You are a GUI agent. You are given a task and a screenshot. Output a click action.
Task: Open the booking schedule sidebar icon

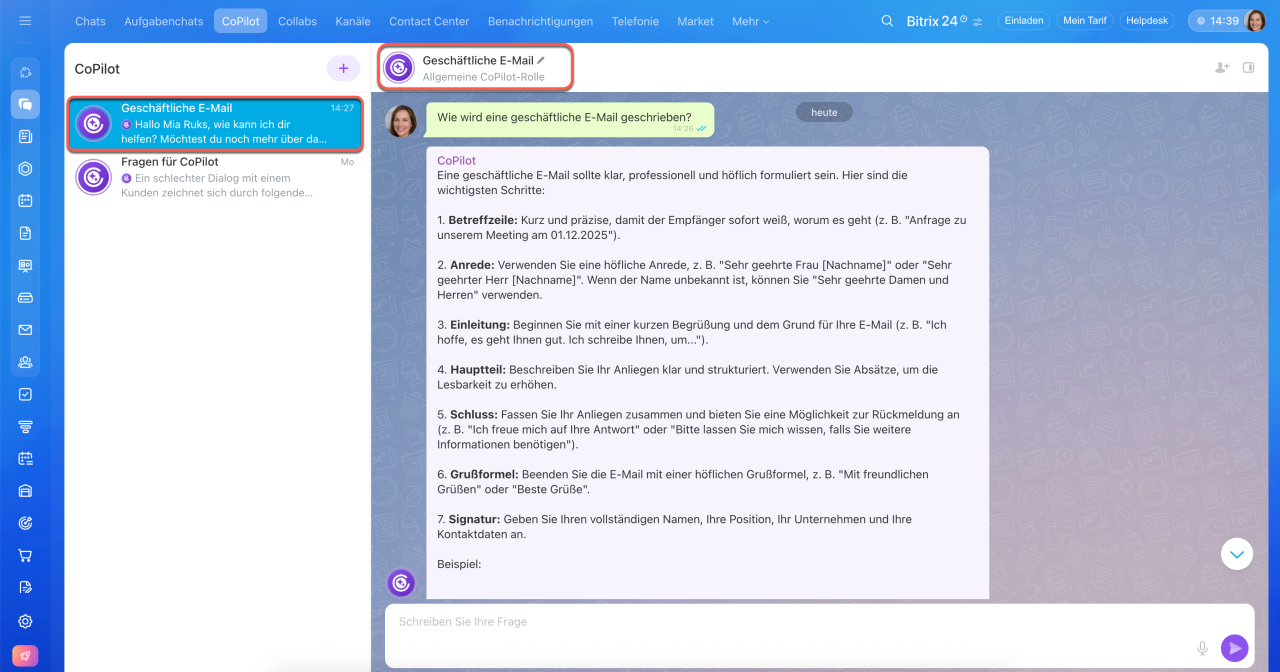(x=25, y=458)
